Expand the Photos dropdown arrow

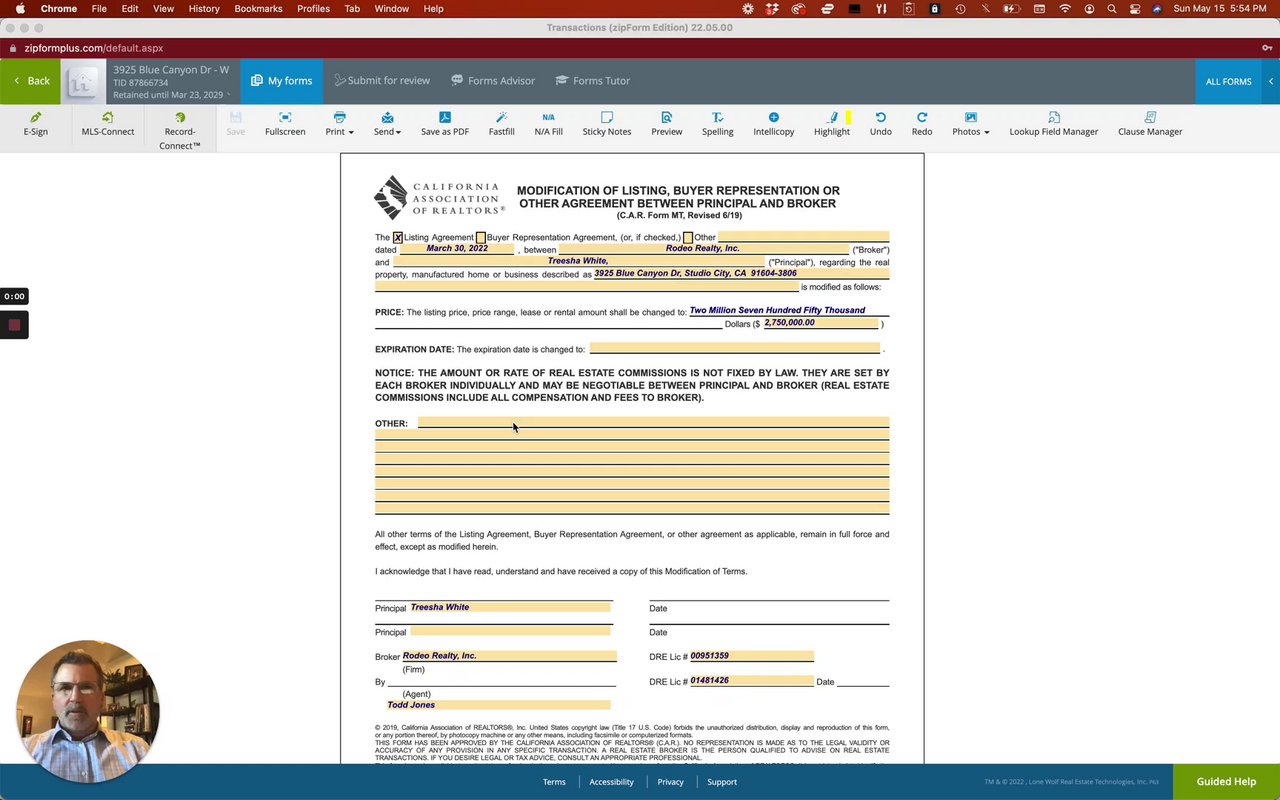986,132
